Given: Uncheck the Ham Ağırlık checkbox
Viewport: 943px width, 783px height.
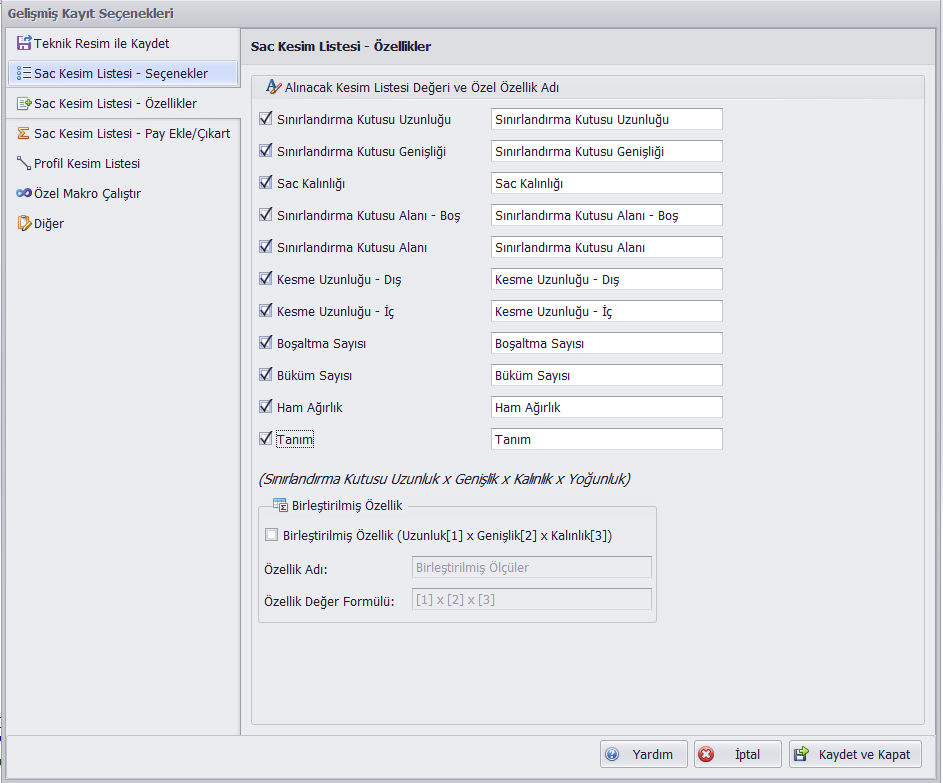Looking at the screenshot, I should 265,407.
